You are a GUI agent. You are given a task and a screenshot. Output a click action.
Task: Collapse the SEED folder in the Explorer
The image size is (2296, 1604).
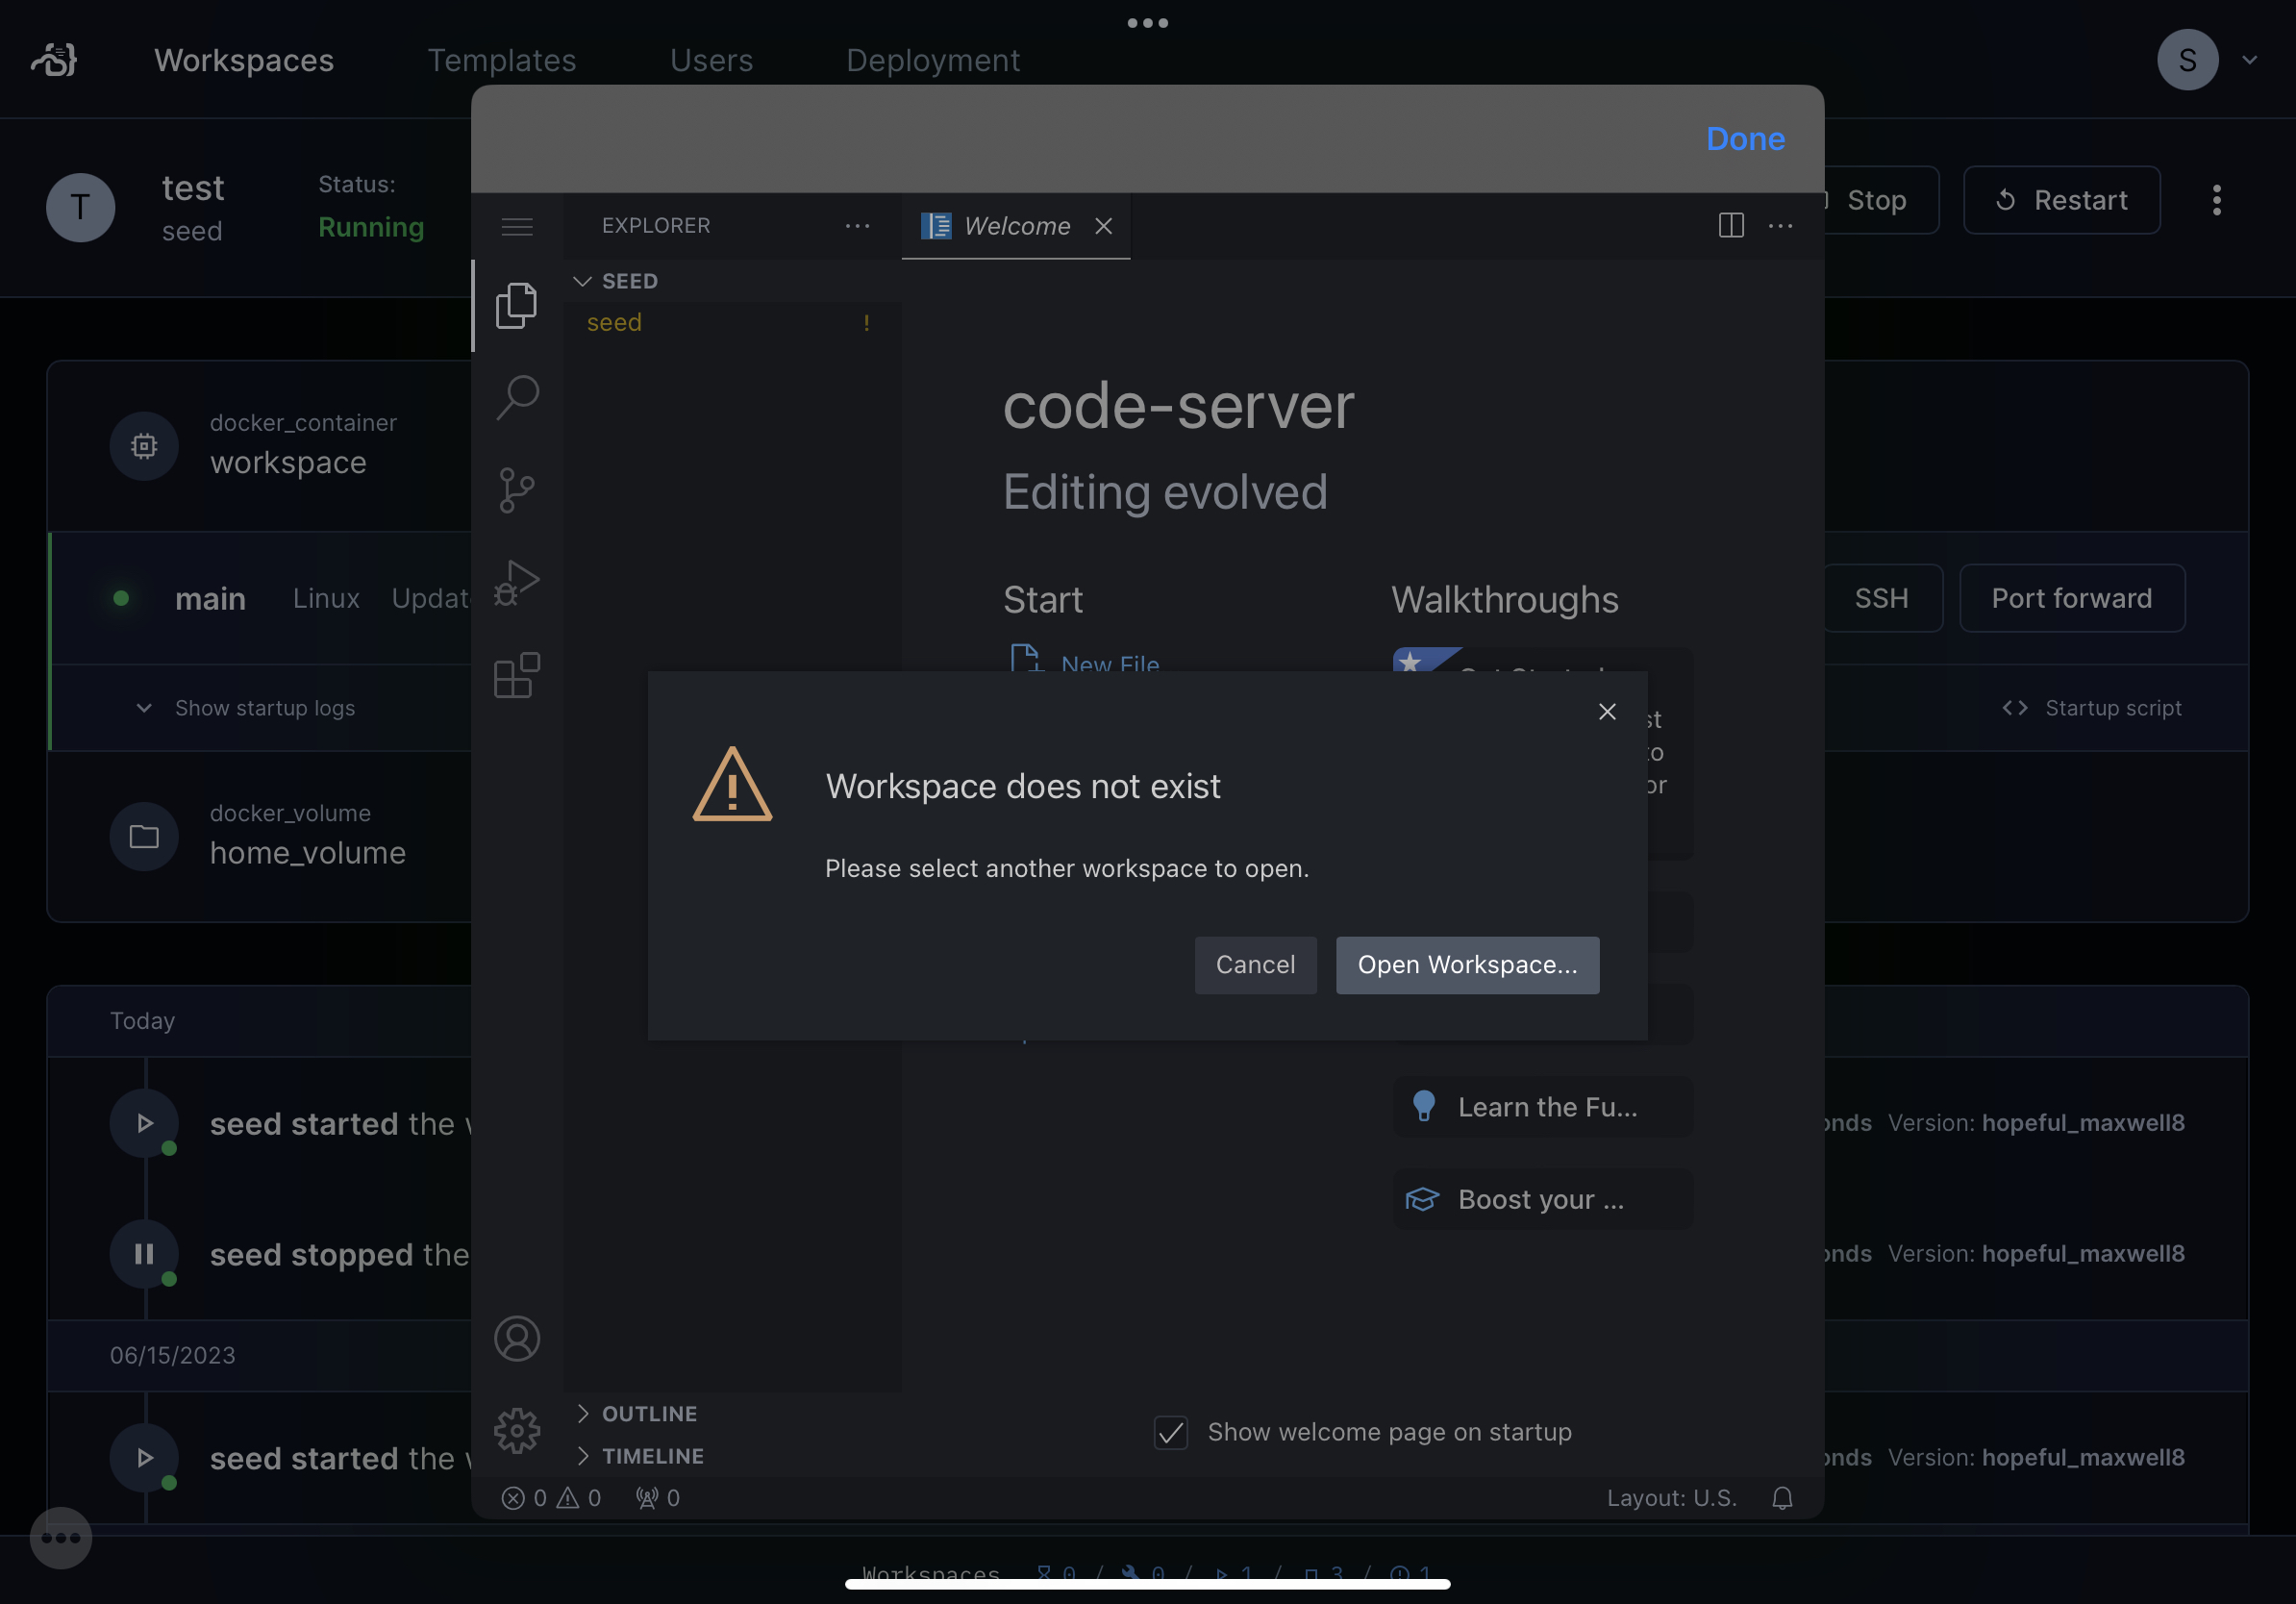tap(583, 281)
